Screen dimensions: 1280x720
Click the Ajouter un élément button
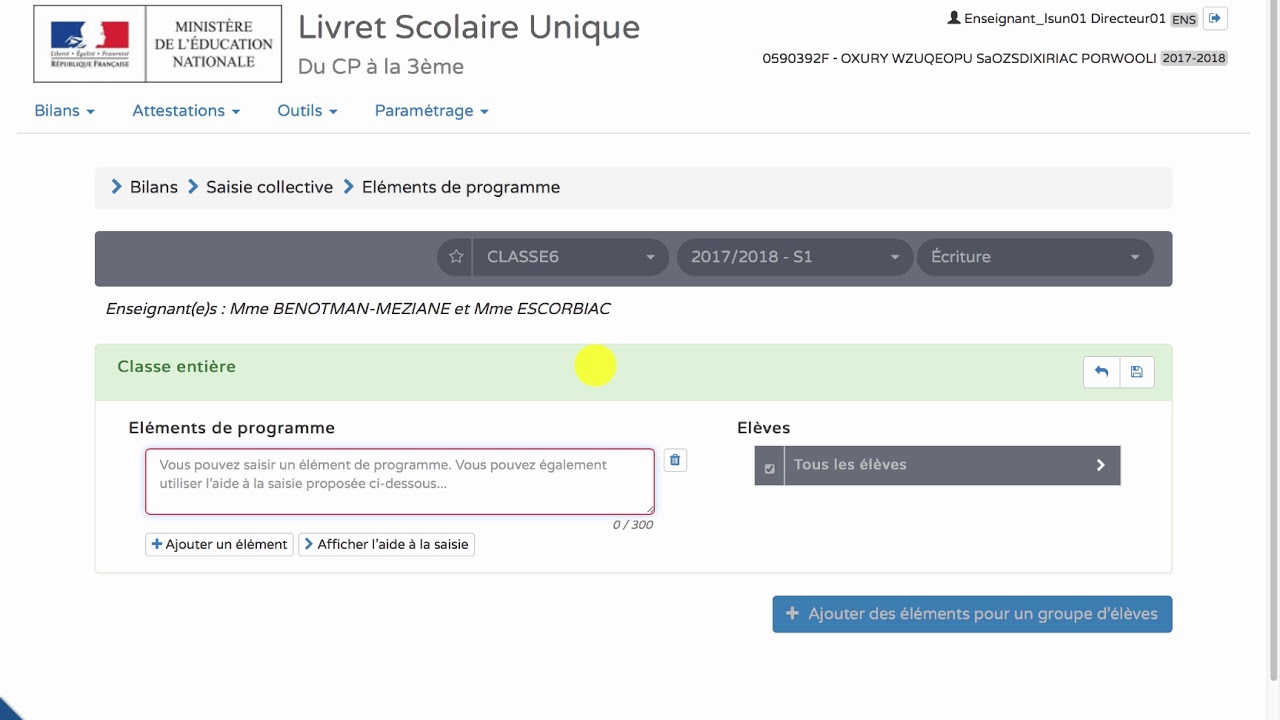[x=219, y=544]
